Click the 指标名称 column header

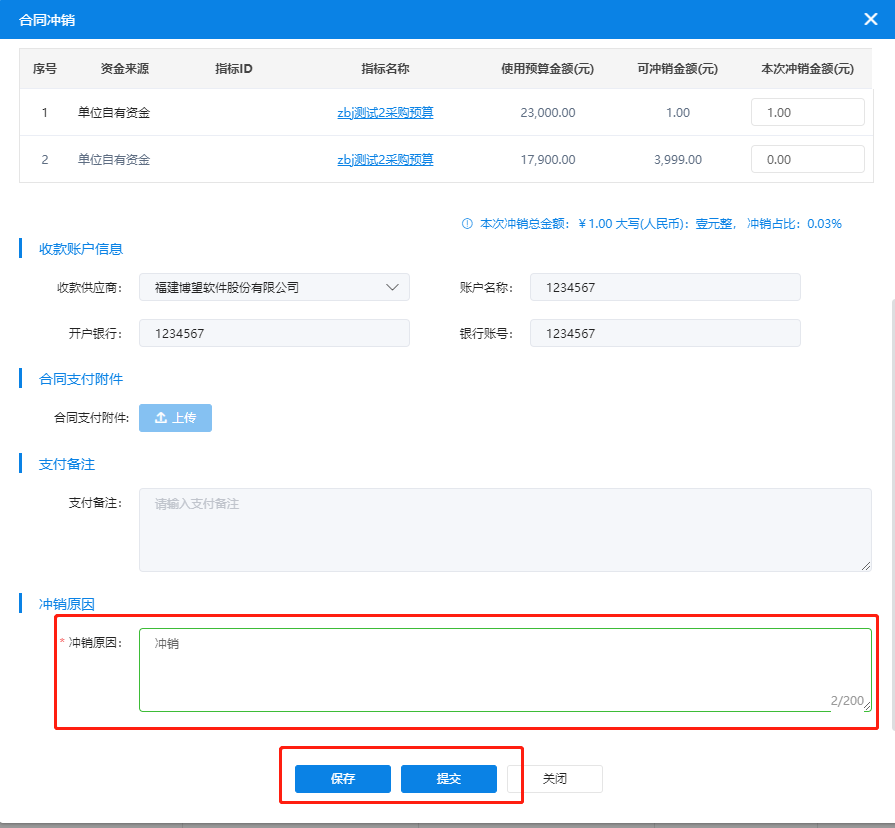click(385, 69)
